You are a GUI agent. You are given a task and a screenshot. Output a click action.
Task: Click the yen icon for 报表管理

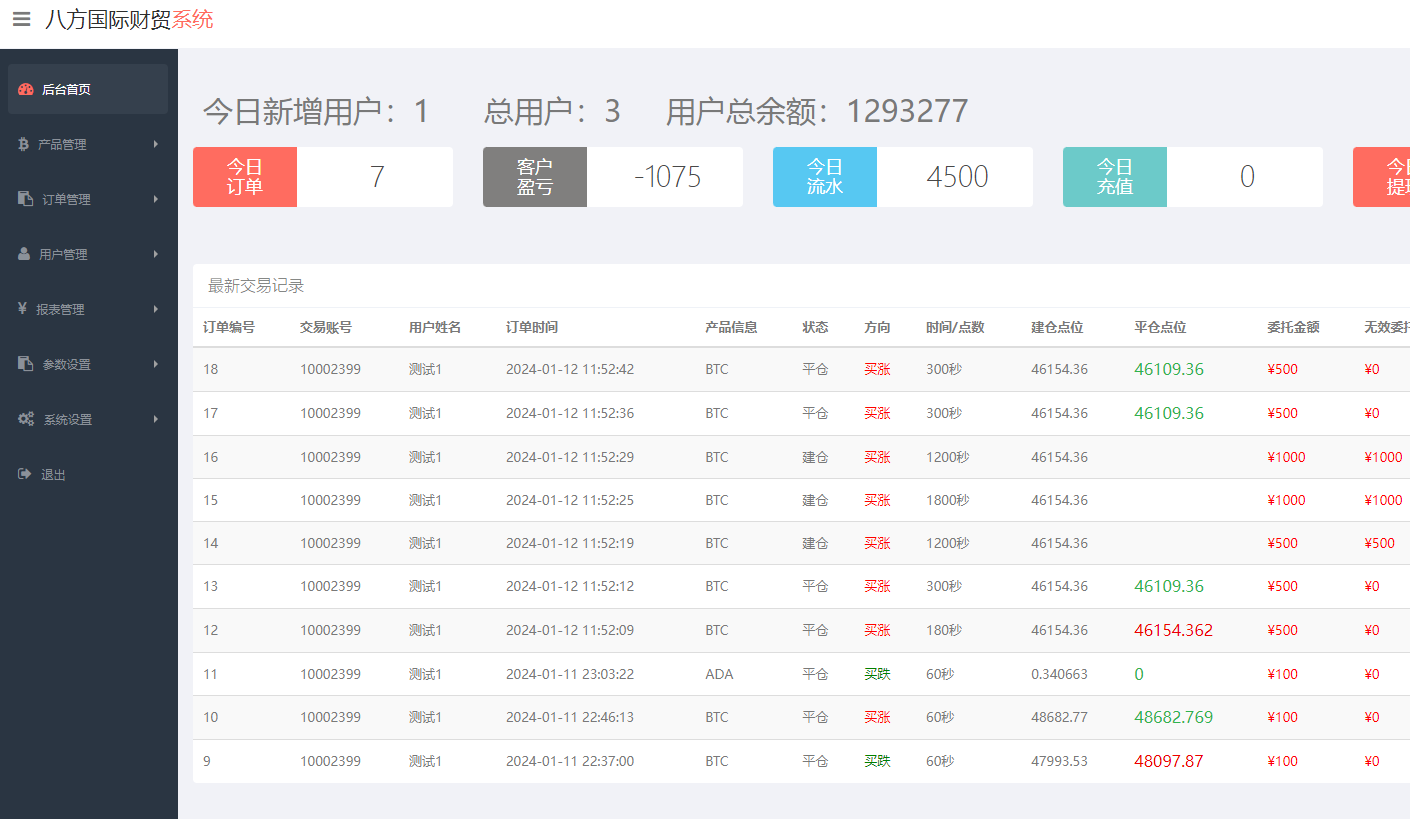[22, 309]
